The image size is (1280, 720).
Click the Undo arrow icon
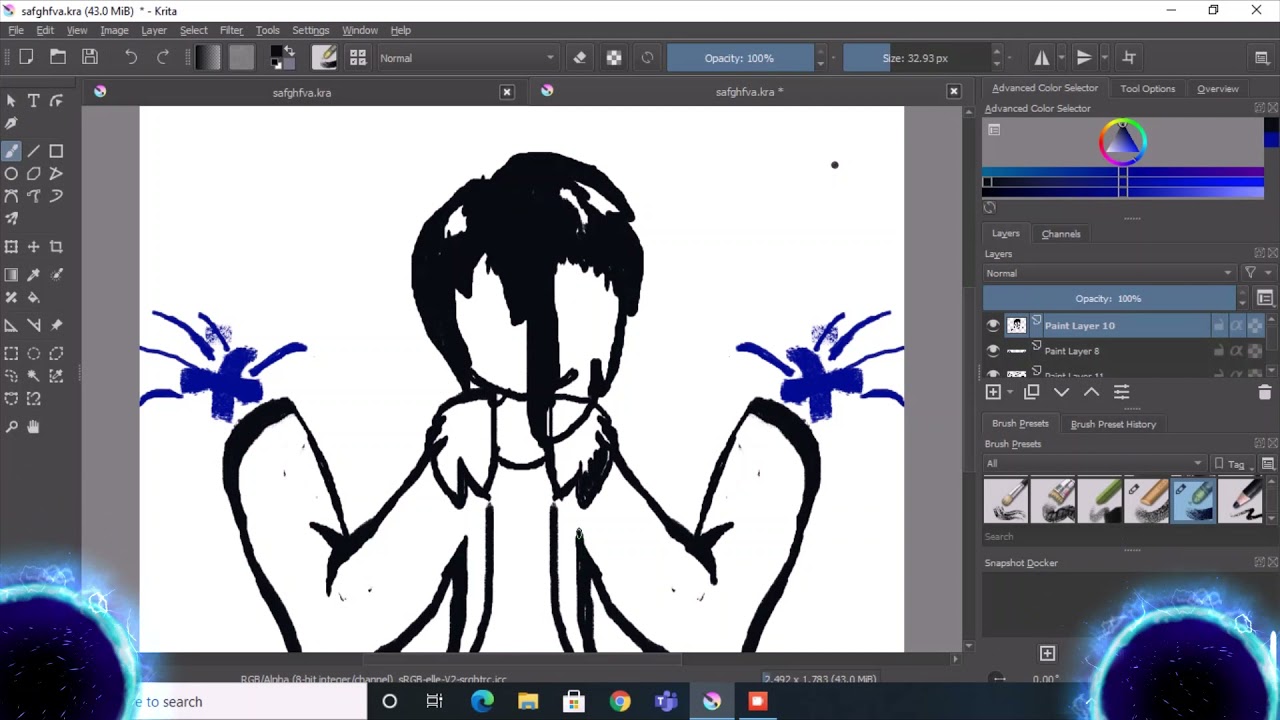click(x=131, y=58)
